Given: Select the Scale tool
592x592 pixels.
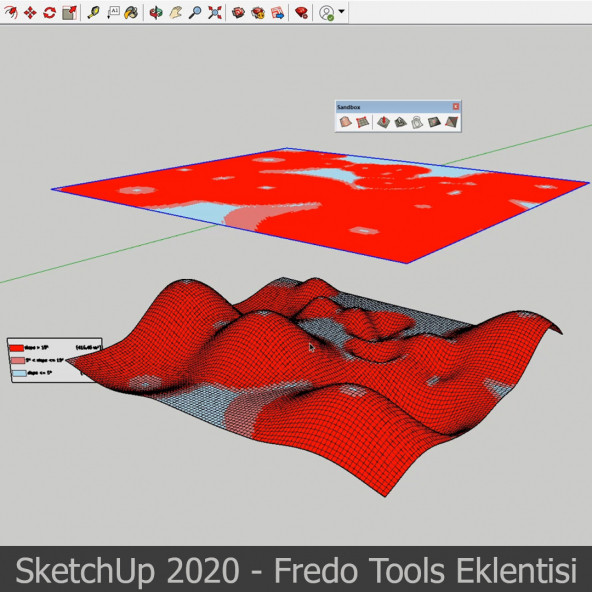Looking at the screenshot, I should (69, 12).
